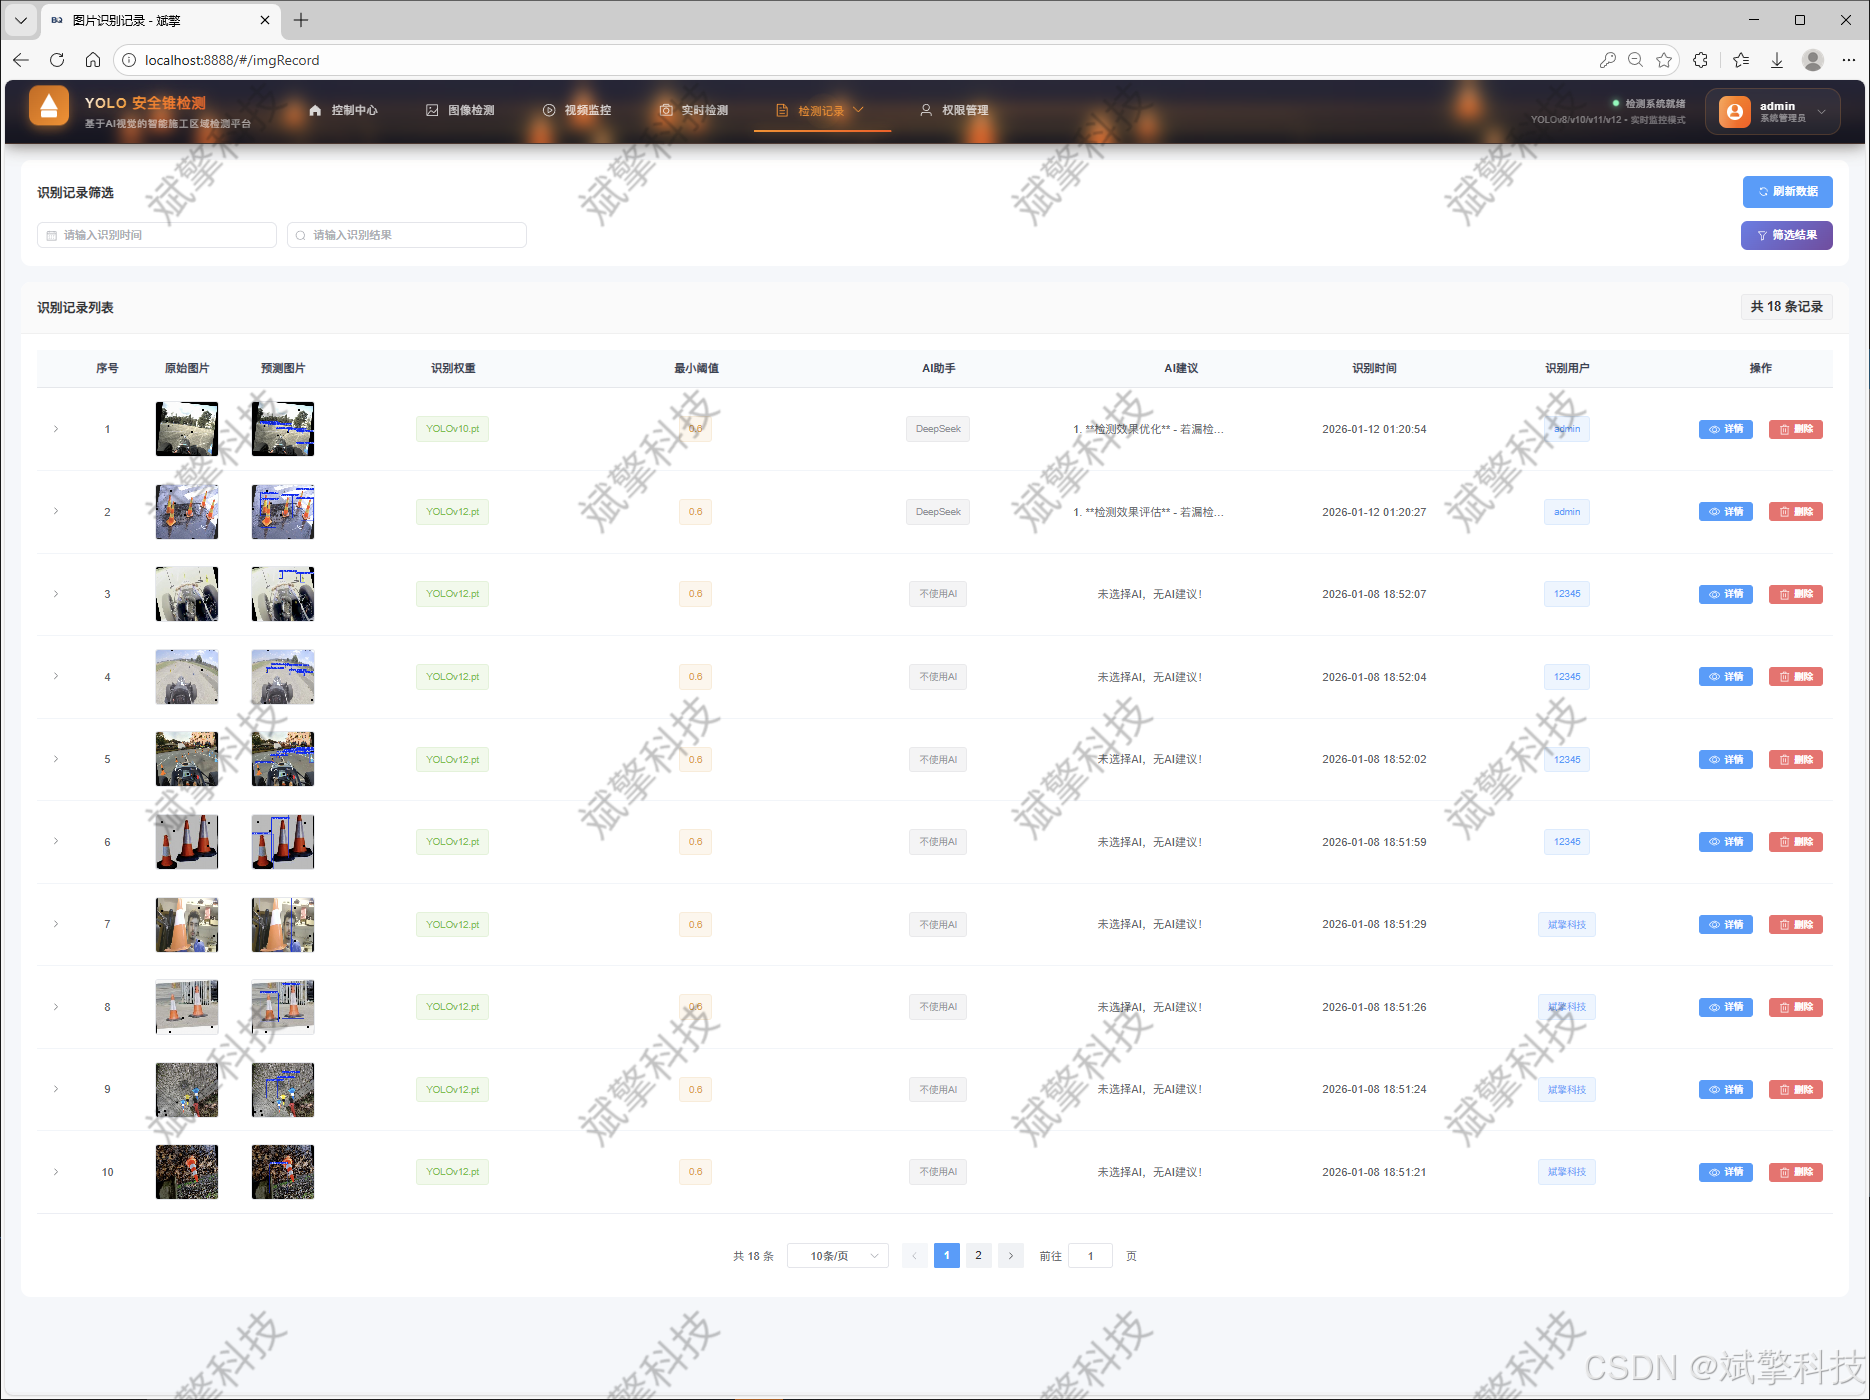1870x1400 pixels.
Task: Reload the page with the refresh icon
Action: tap(57, 60)
